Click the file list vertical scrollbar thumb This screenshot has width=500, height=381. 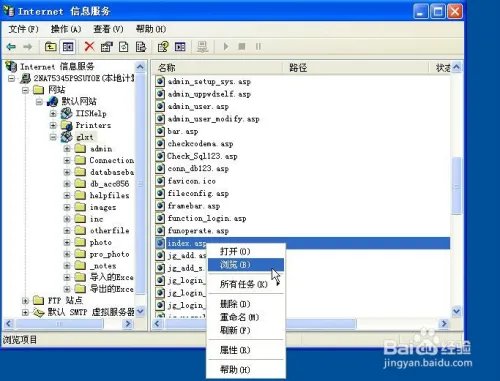click(x=456, y=186)
